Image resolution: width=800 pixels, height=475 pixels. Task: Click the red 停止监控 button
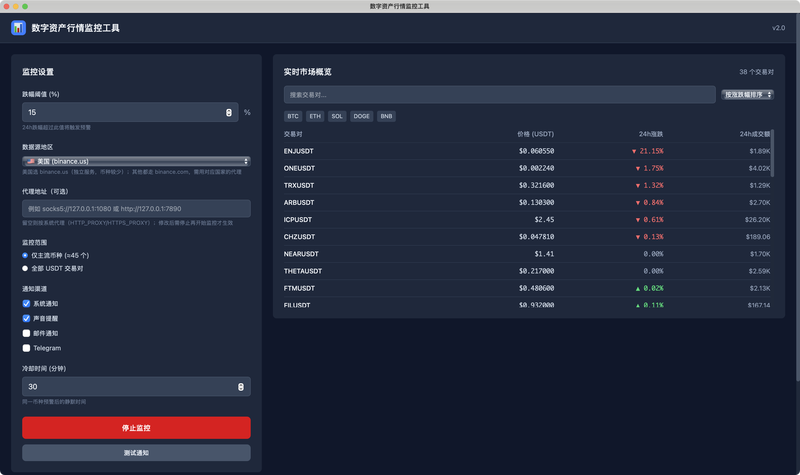point(136,428)
